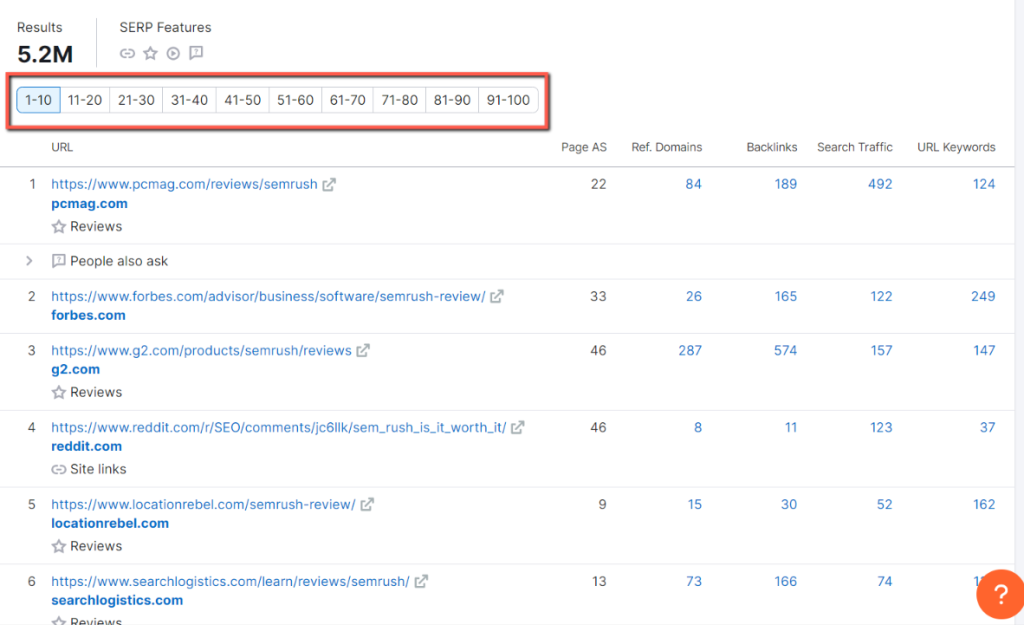Expand the People also ask row
This screenshot has height=625, width=1024.
coord(29,261)
